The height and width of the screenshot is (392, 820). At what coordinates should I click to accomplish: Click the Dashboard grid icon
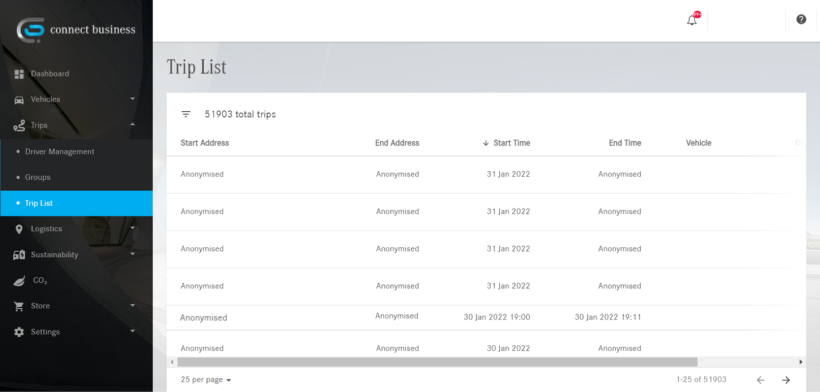[x=19, y=74]
